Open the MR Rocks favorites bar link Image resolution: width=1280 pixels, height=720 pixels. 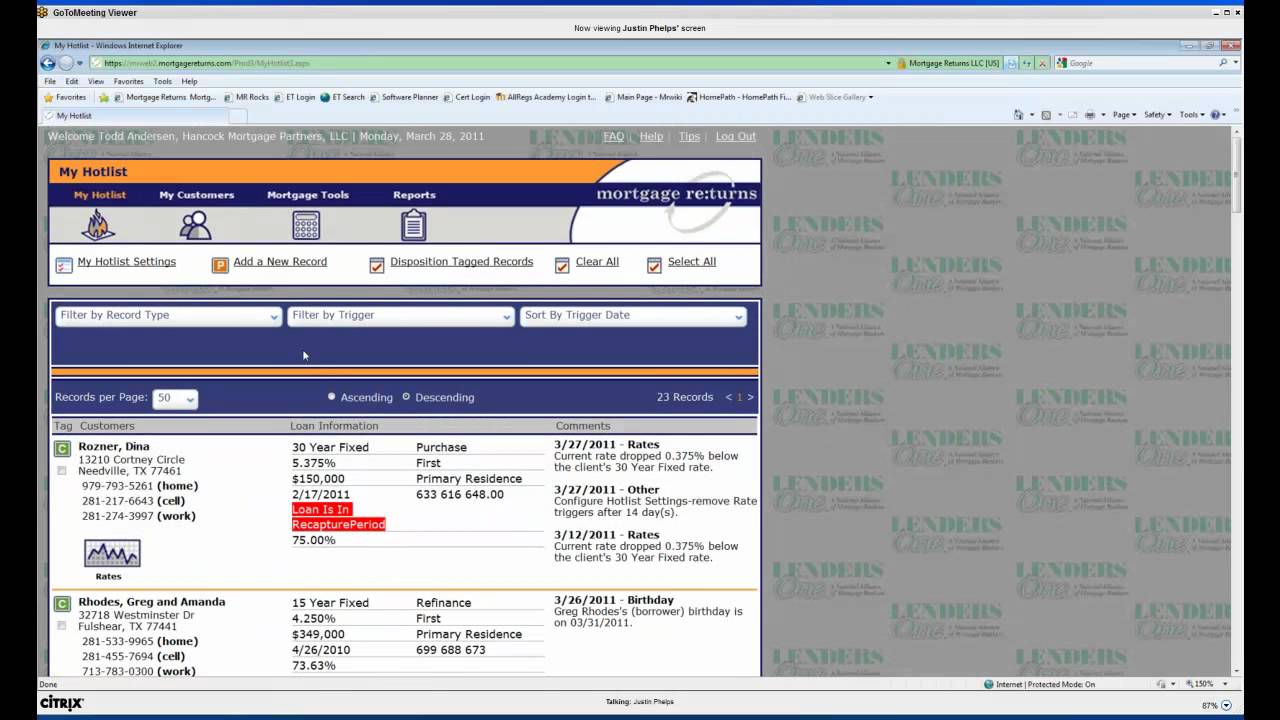coord(246,97)
